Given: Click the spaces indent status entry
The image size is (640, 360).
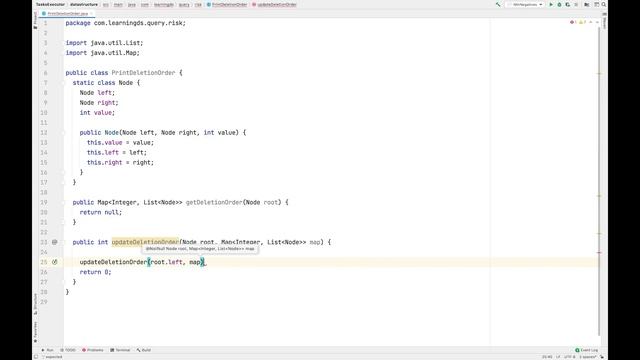Looking at the screenshot, I should pos(588,357).
